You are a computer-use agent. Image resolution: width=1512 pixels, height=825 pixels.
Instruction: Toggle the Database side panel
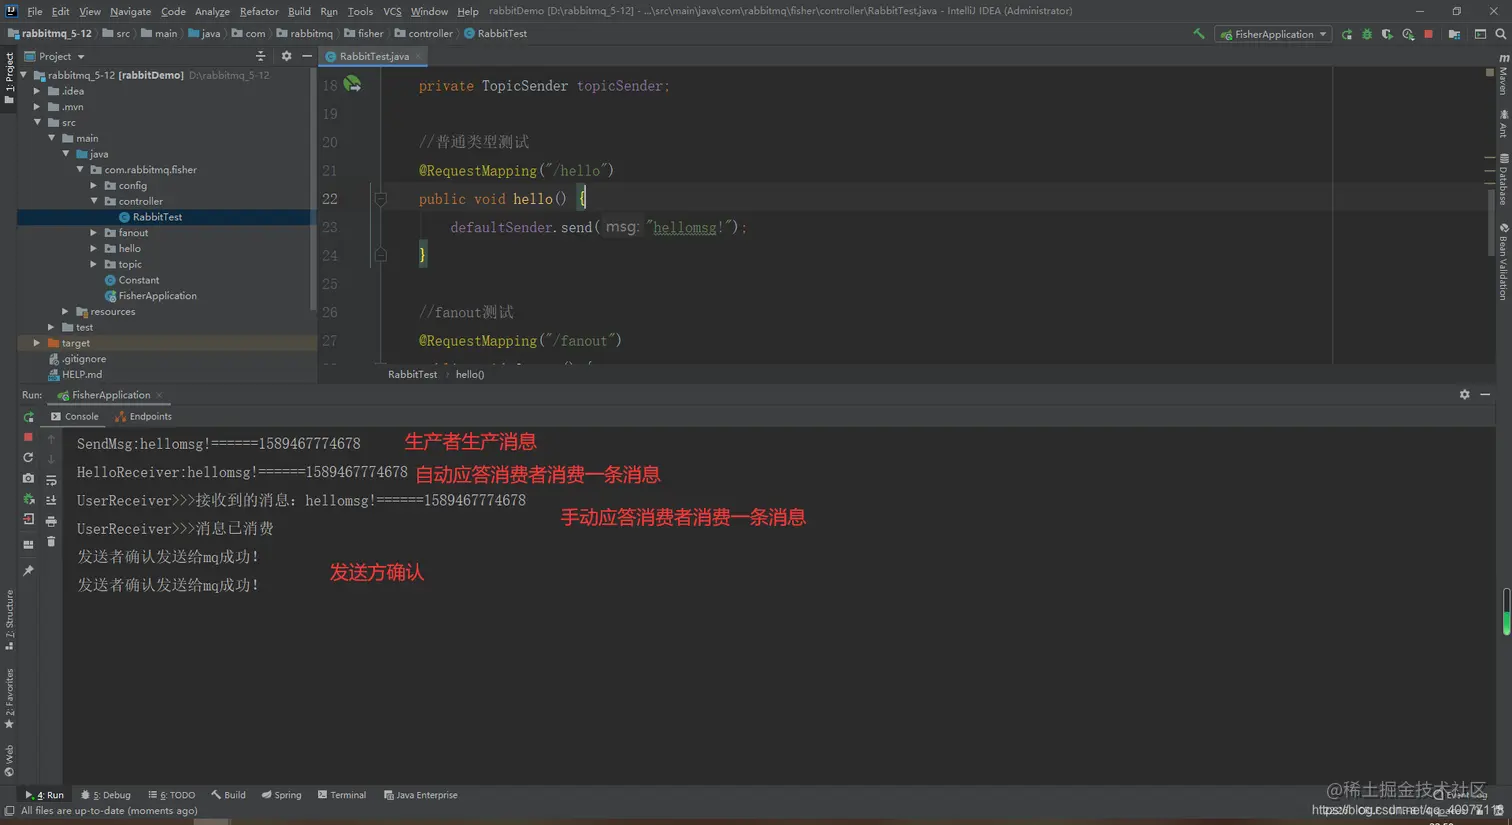[x=1503, y=180]
